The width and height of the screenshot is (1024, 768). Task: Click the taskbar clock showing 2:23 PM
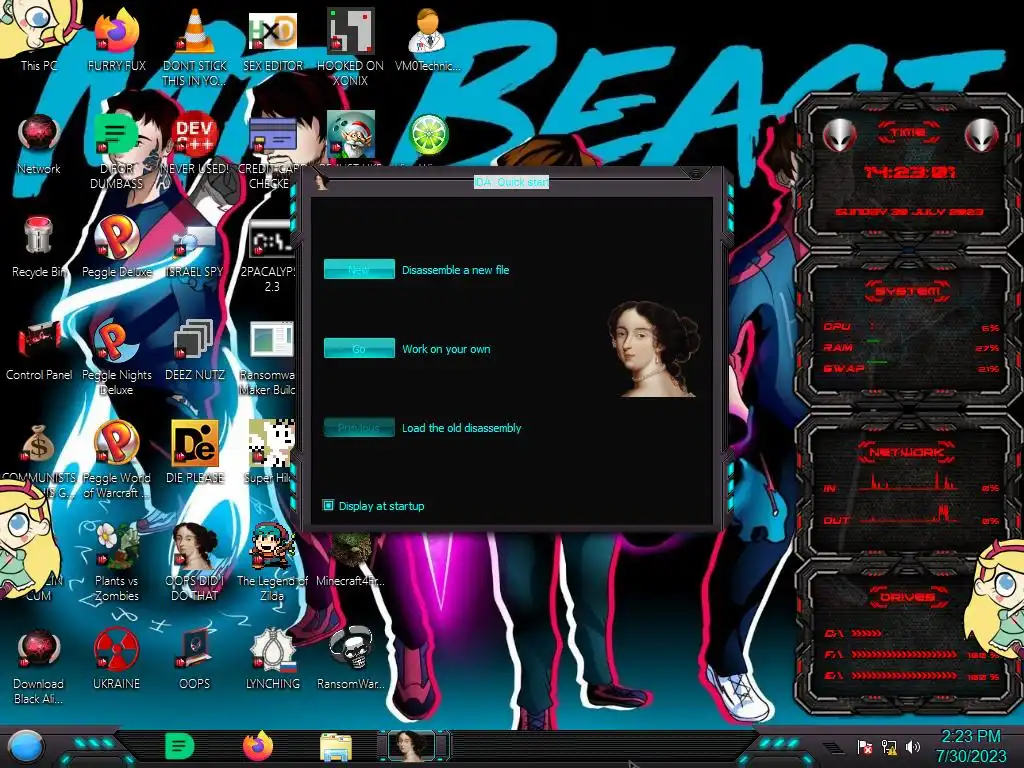(x=971, y=746)
